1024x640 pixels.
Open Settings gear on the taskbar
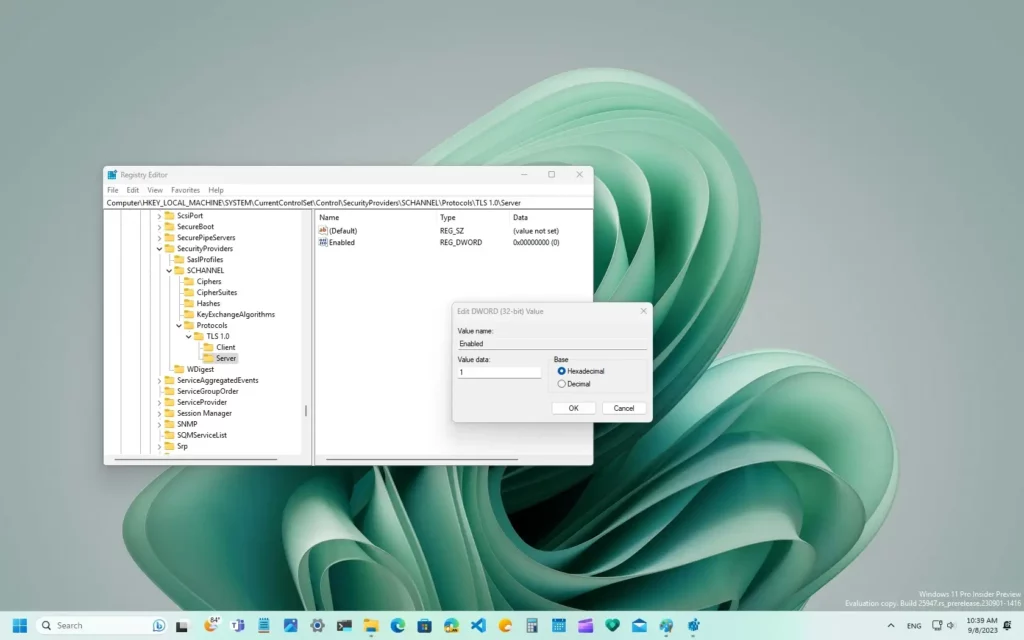point(317,626)
